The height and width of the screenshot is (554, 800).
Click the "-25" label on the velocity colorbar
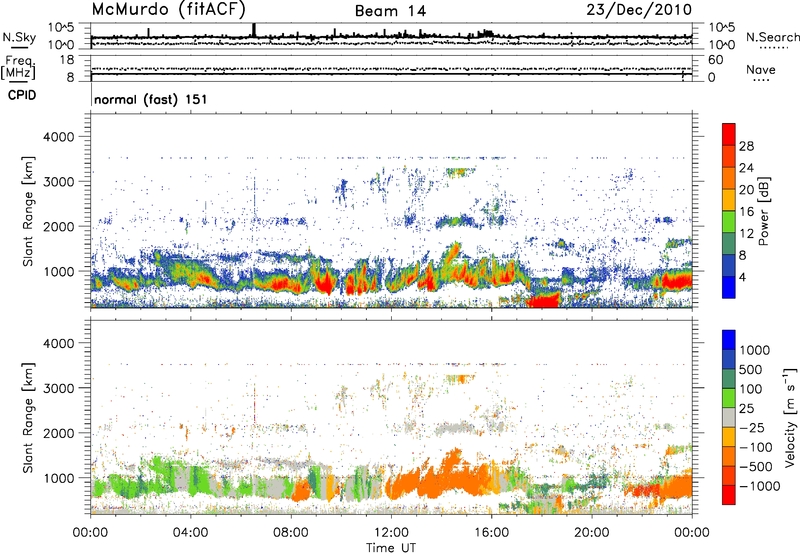tap(751, 427)
